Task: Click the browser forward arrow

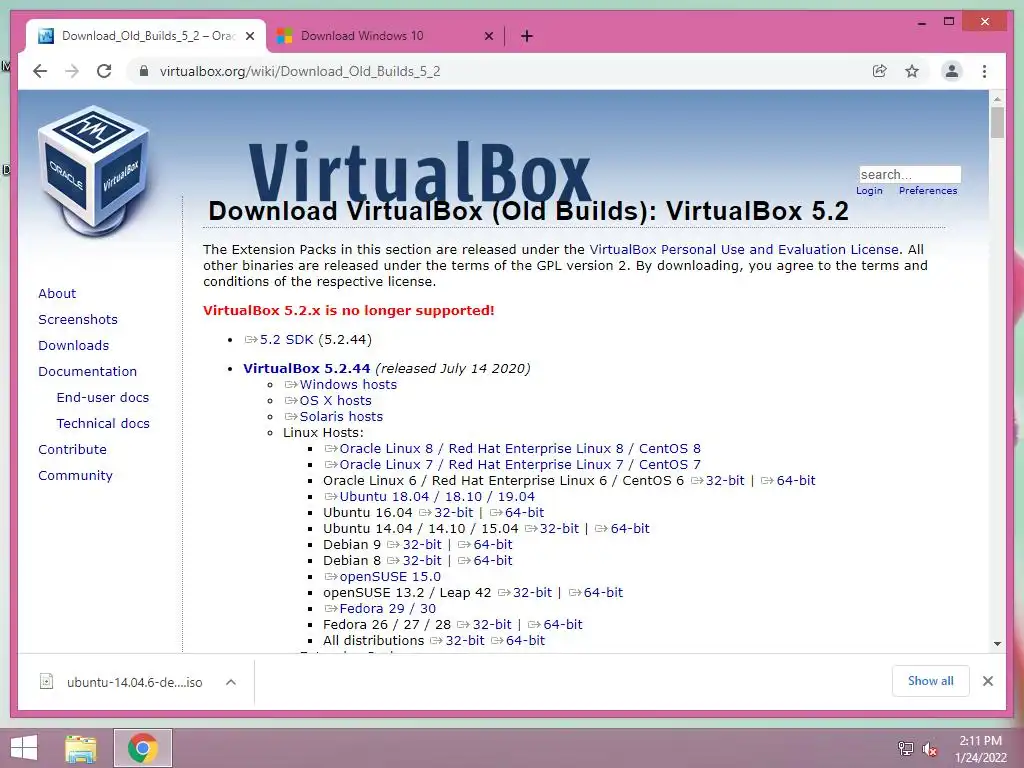Action: [72, 71]
